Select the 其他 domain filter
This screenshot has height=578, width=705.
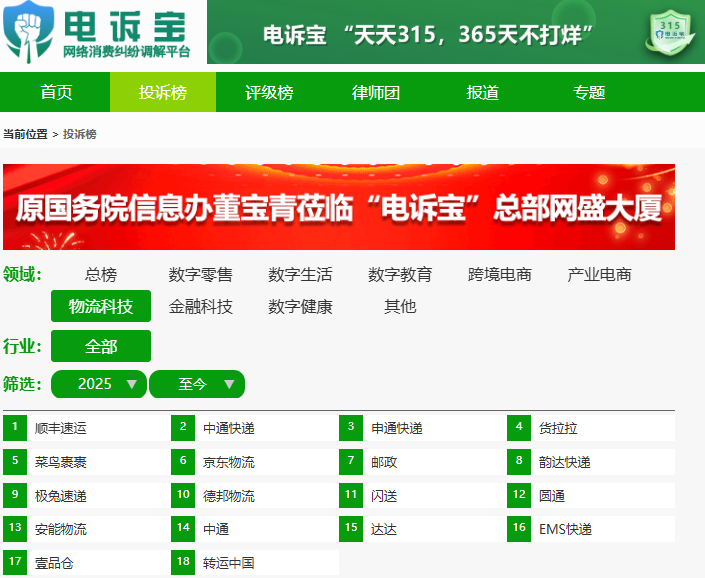coord(400,307)
